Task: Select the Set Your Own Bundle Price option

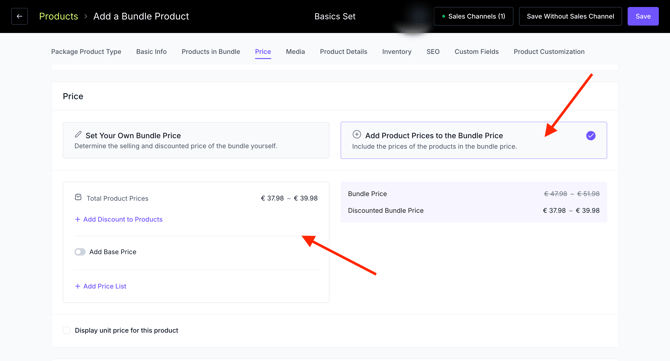Action: click(x=196, y=140)
